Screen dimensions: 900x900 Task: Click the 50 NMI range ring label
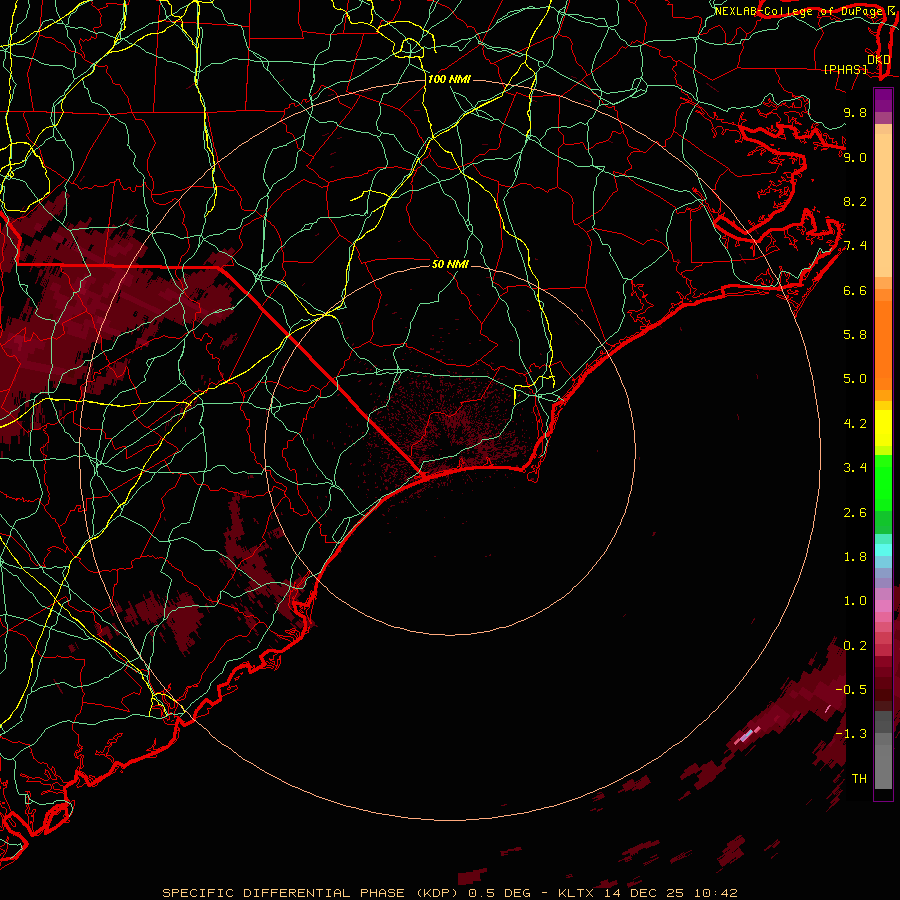(x=451, y=264)
